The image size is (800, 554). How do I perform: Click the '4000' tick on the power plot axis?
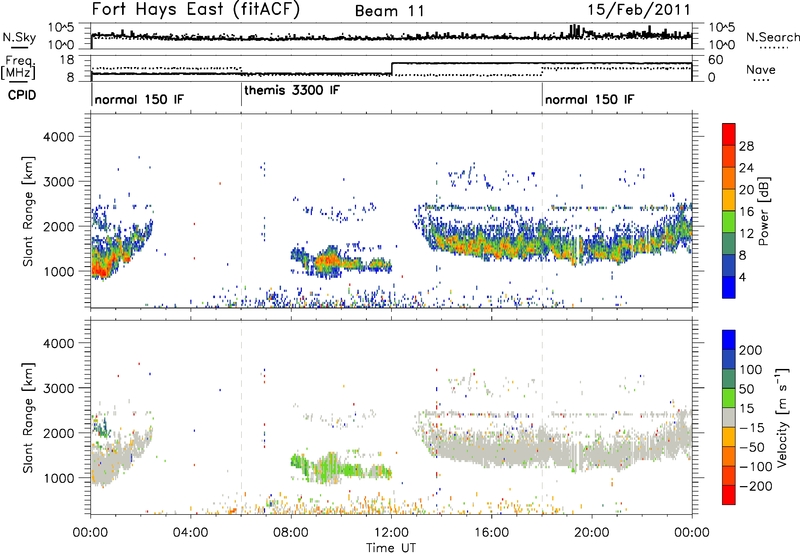click(58, 137)
